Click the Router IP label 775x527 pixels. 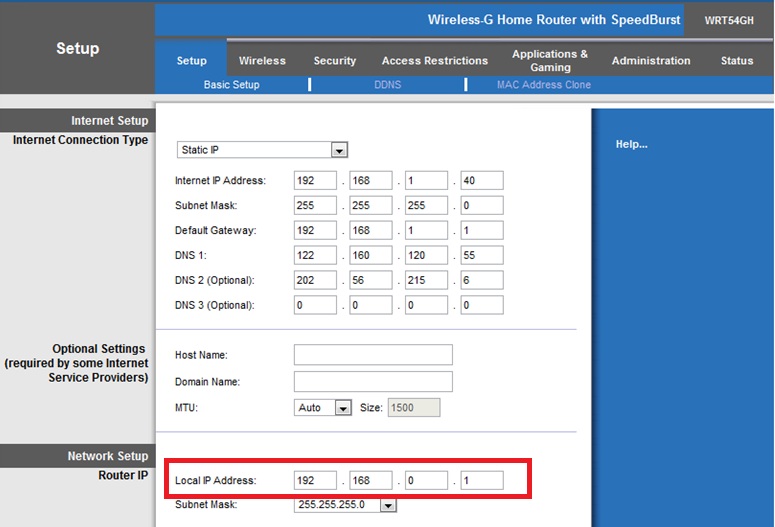point(123,475)
